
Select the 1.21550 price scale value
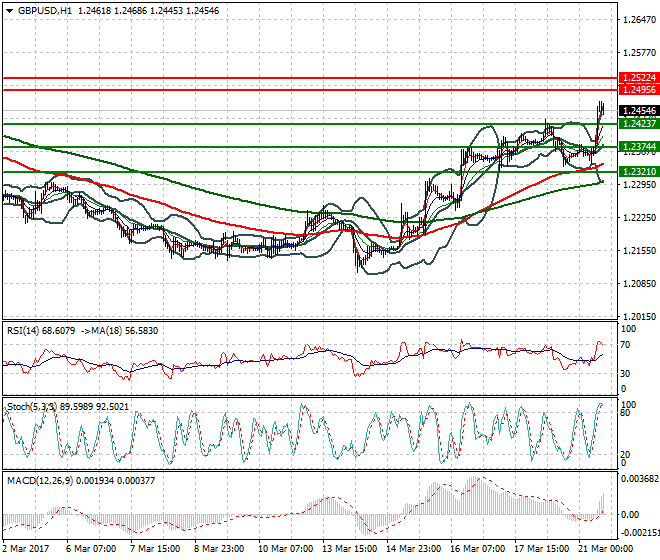click(x=639, y=251)
